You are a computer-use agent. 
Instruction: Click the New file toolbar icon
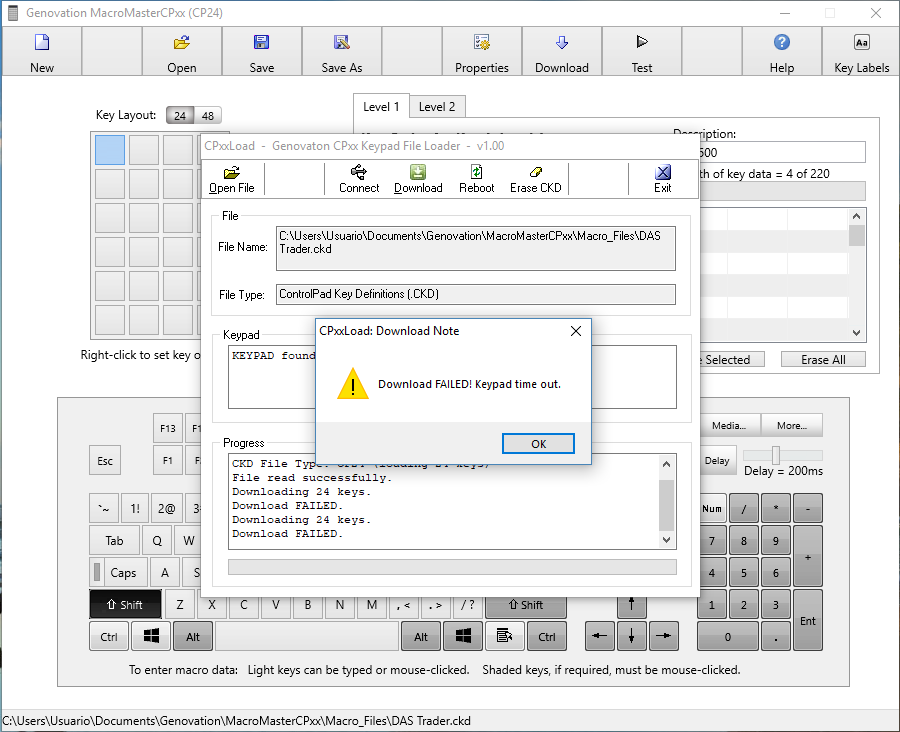click(42, 52)
